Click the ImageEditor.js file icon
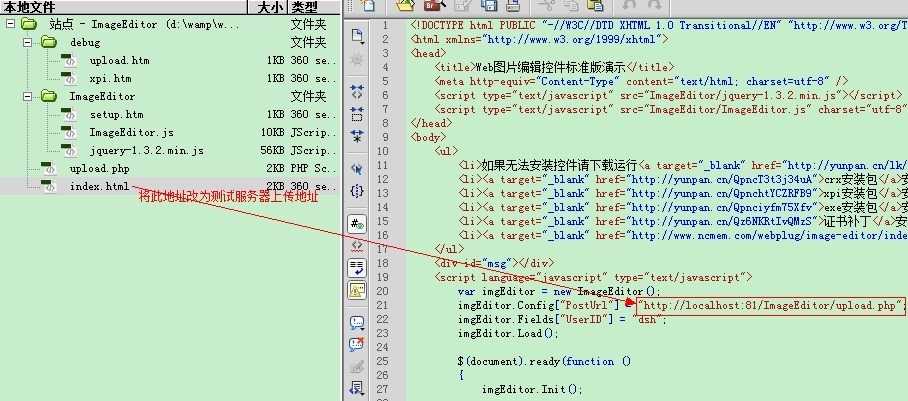 [69, 133]
